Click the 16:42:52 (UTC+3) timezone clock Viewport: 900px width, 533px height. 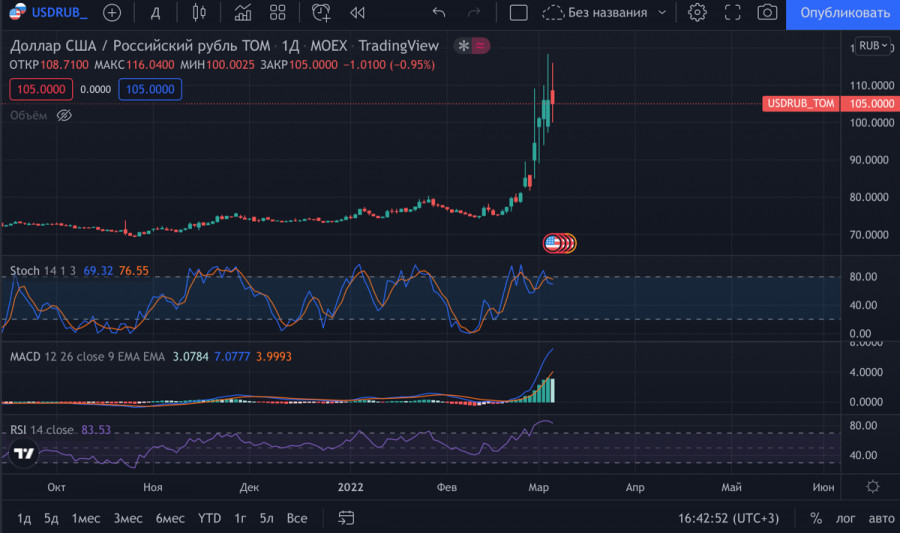coord(730,518)
